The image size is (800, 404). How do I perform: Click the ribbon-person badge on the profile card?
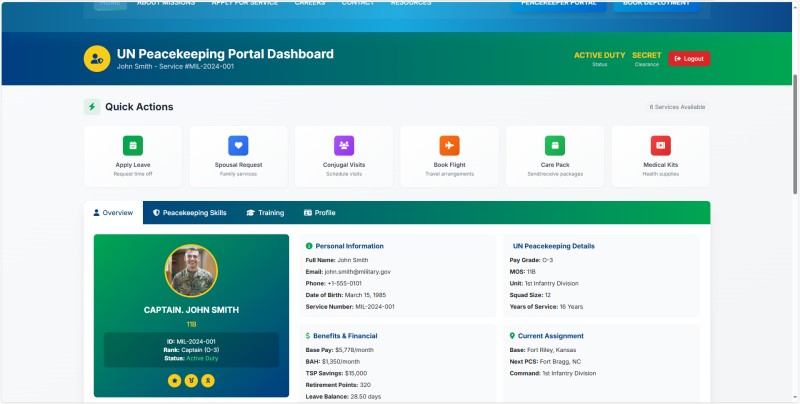tap(208, 381)
